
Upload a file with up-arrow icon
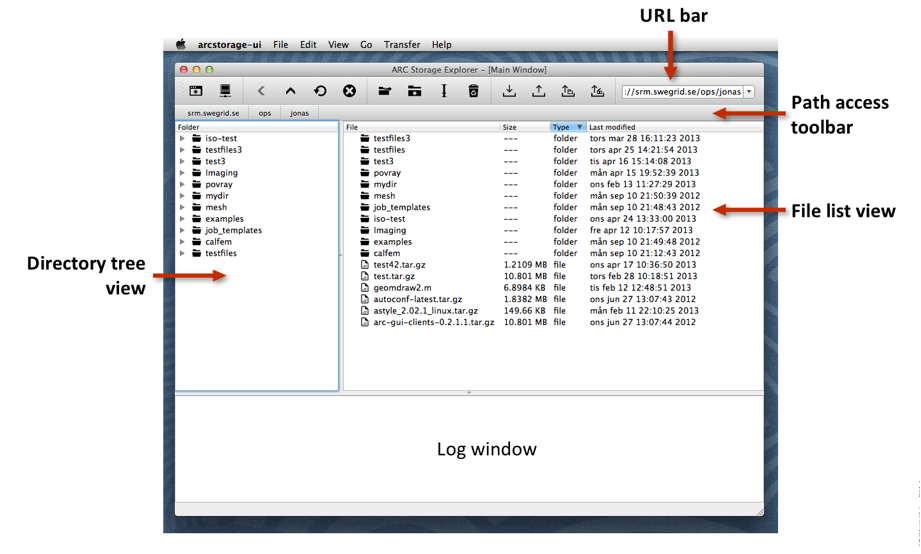[x=539, y=91]
